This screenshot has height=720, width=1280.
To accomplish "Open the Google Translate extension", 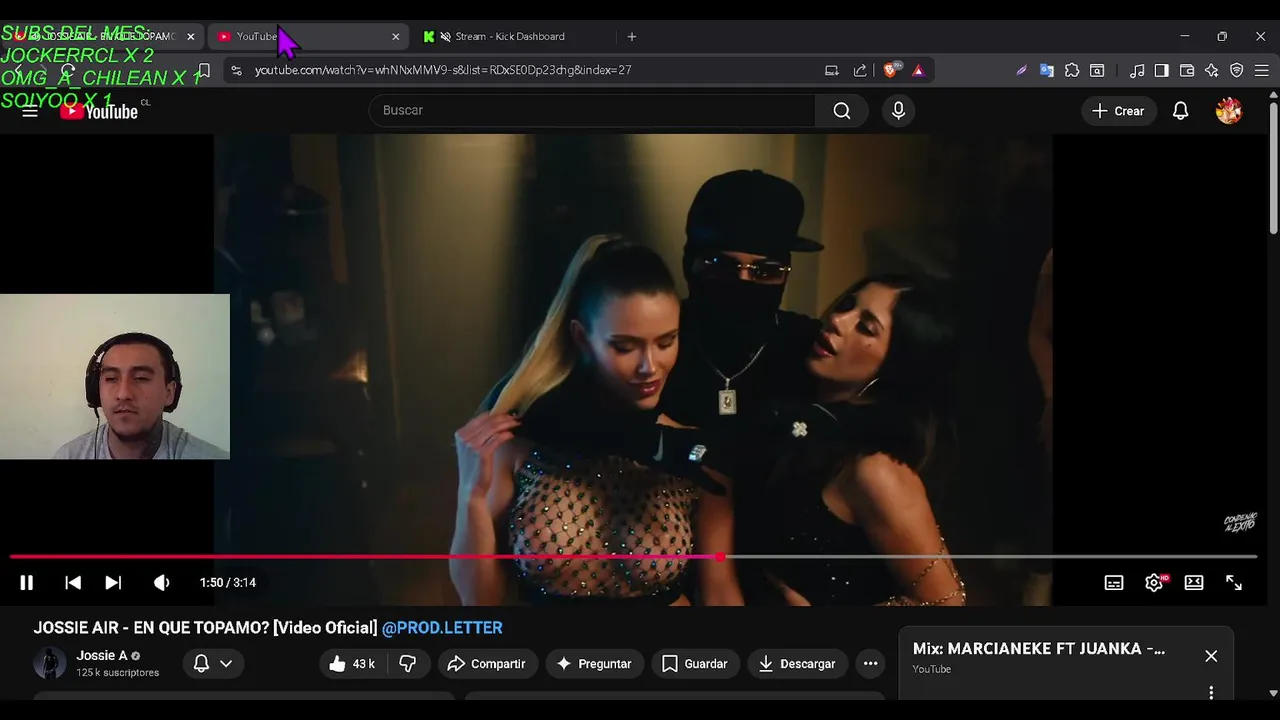I will click(1047, 70).
